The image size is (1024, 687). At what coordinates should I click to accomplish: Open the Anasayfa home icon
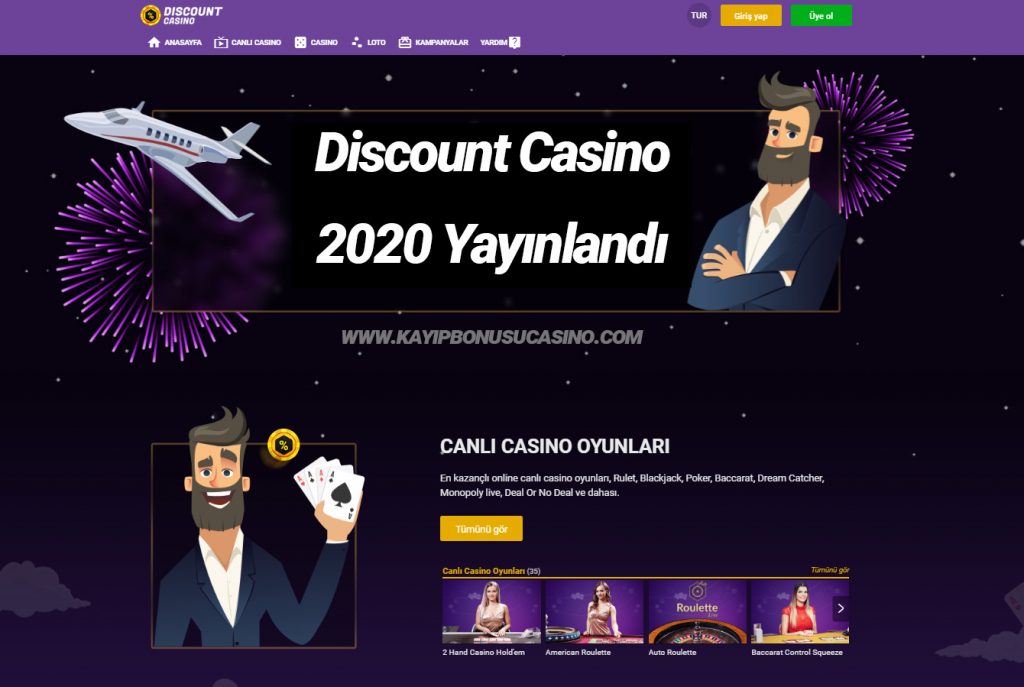coord(153,42)
